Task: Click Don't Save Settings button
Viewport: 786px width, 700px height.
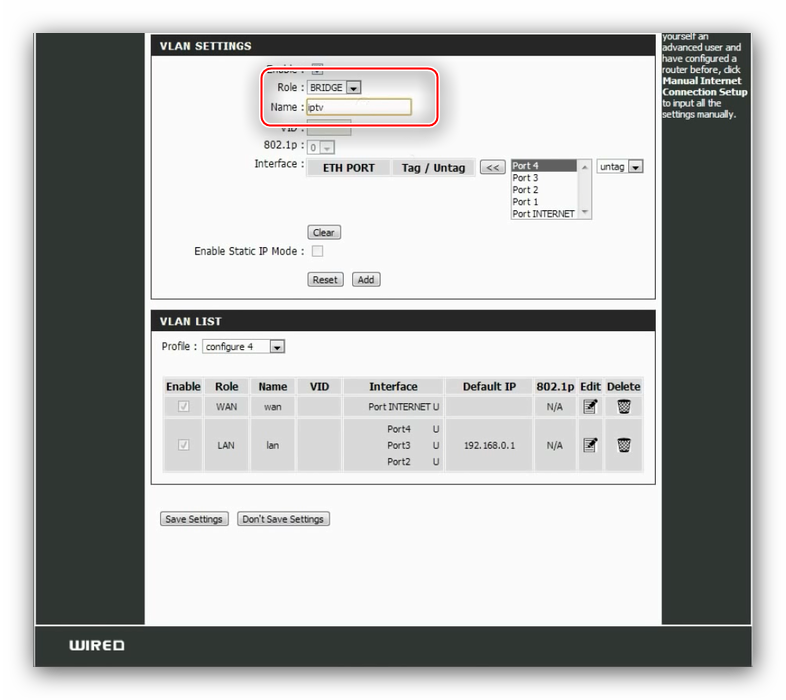Action: (283, 518)
